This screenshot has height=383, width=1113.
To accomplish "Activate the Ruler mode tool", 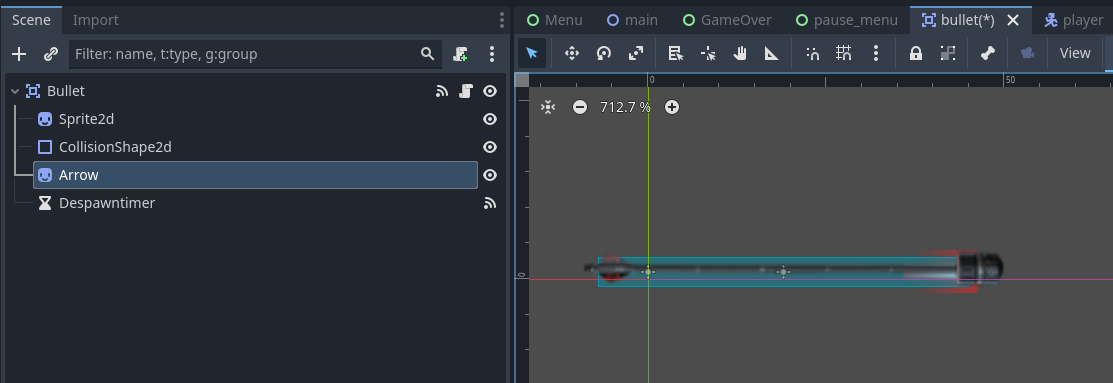I will [x=772, y=53].
